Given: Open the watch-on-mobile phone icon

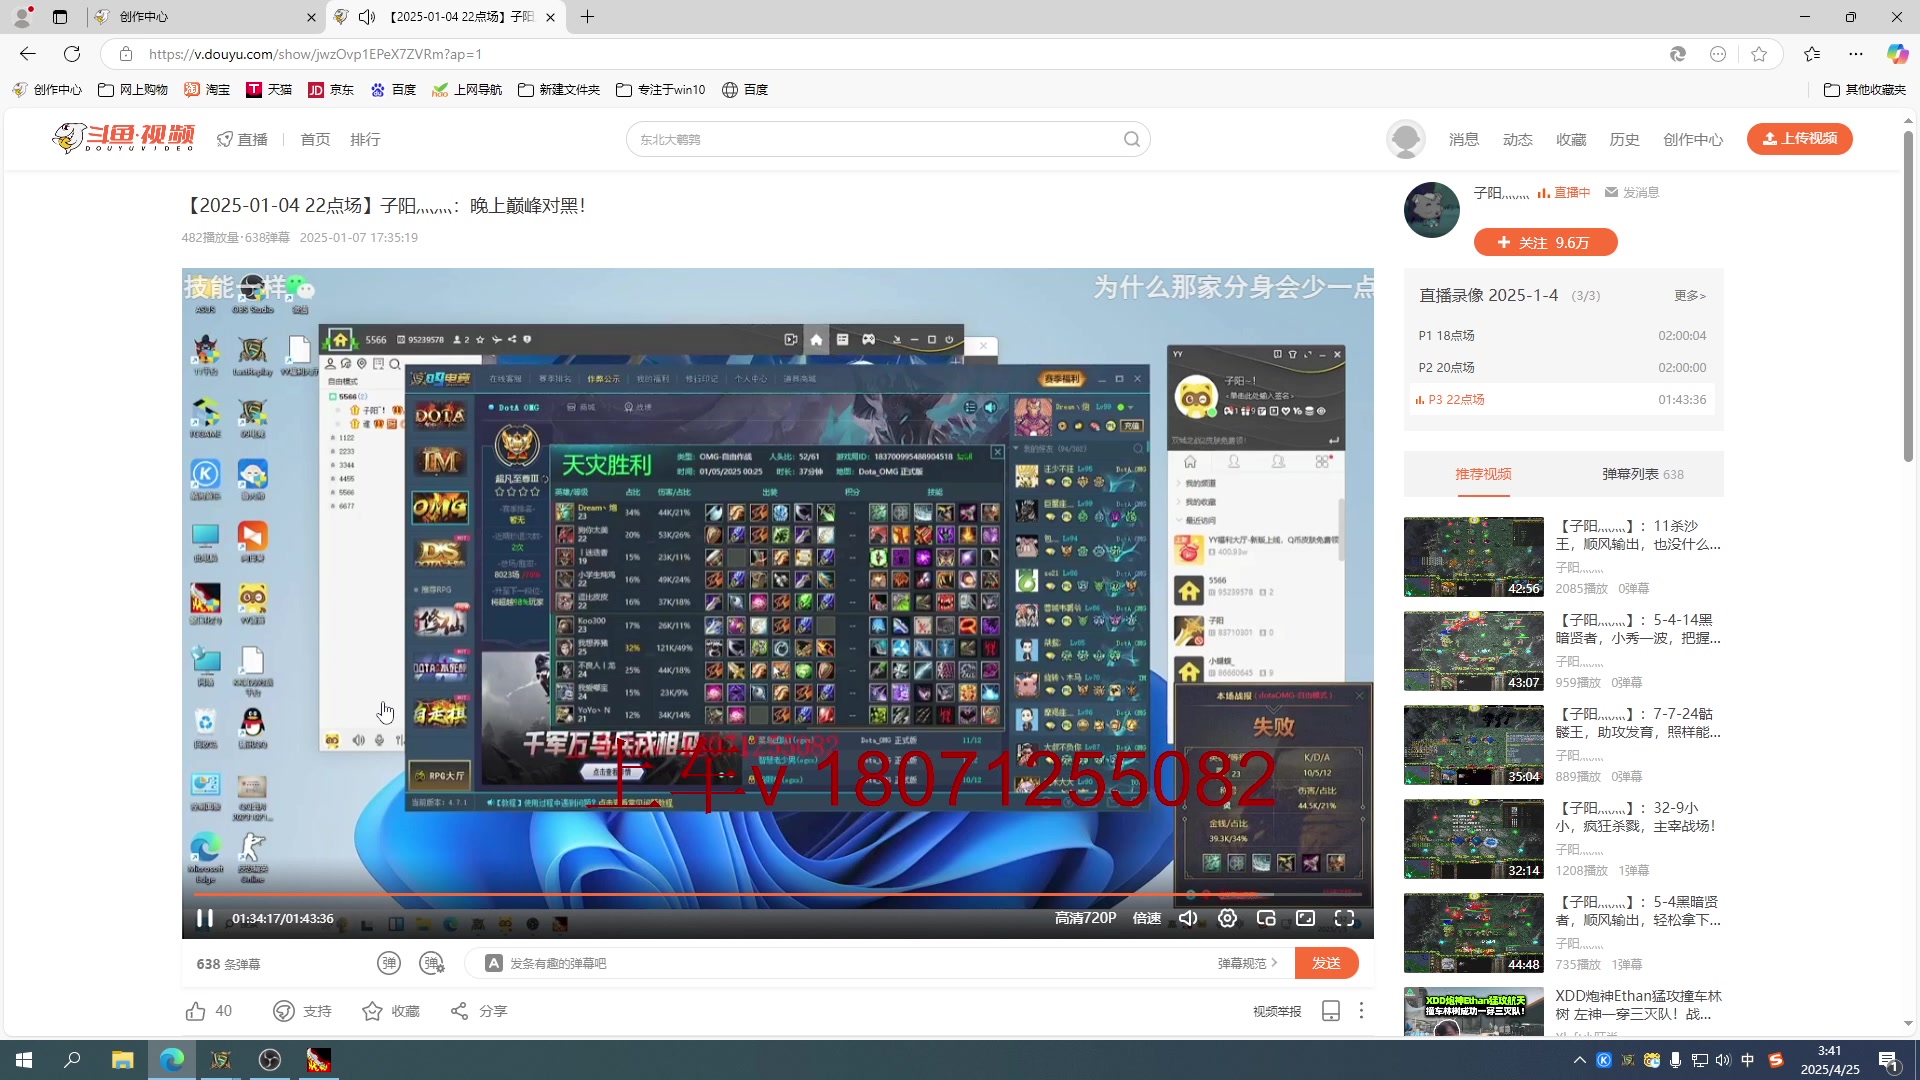Looking at the screenshot, I should coord(1331,1011).
